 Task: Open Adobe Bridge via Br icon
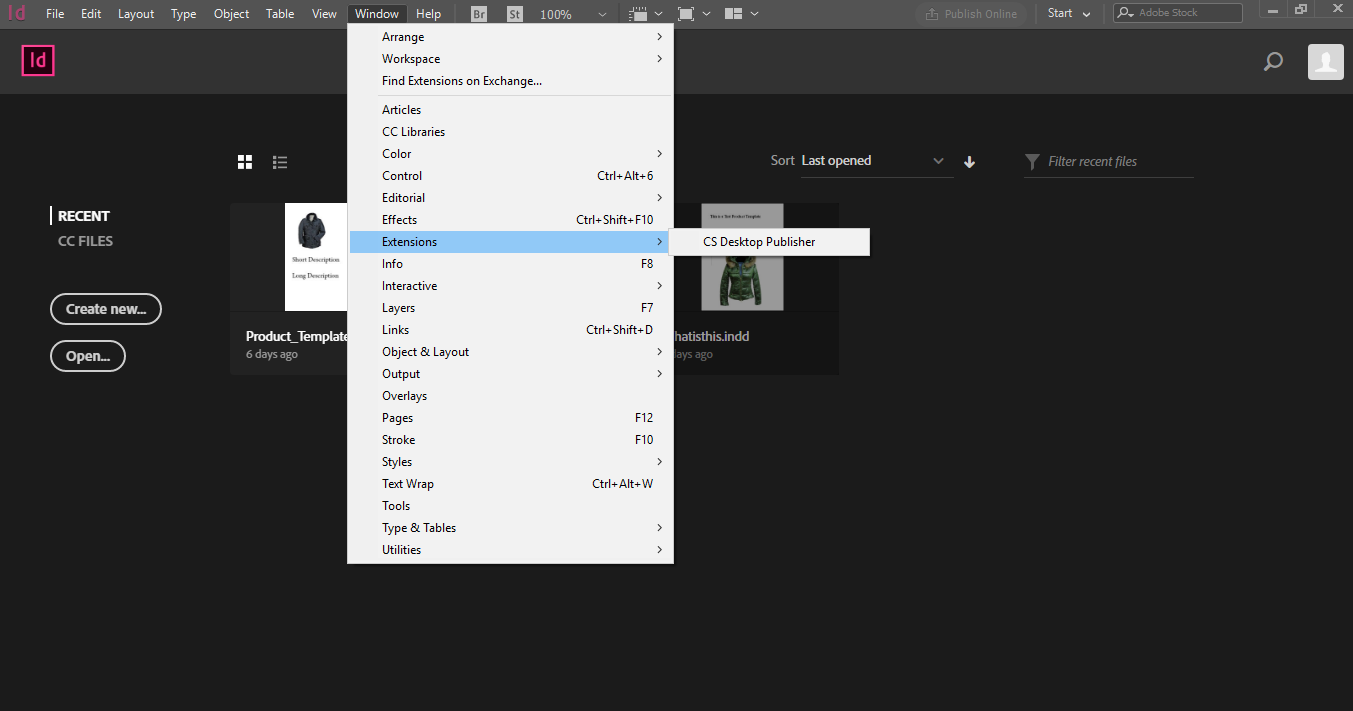click(480, 14)
